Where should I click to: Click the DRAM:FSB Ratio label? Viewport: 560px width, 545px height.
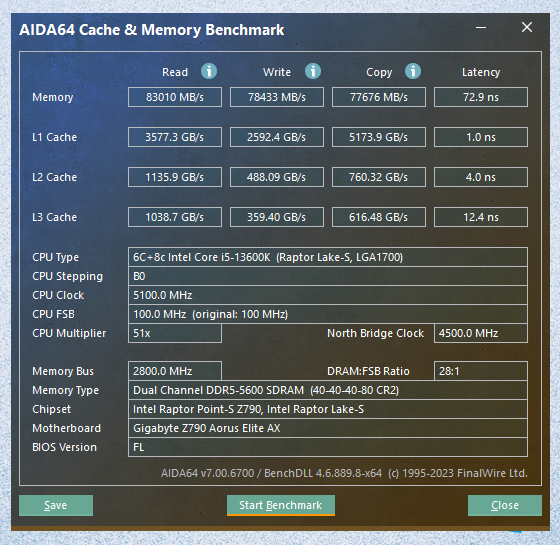click(x=368, y=371)
